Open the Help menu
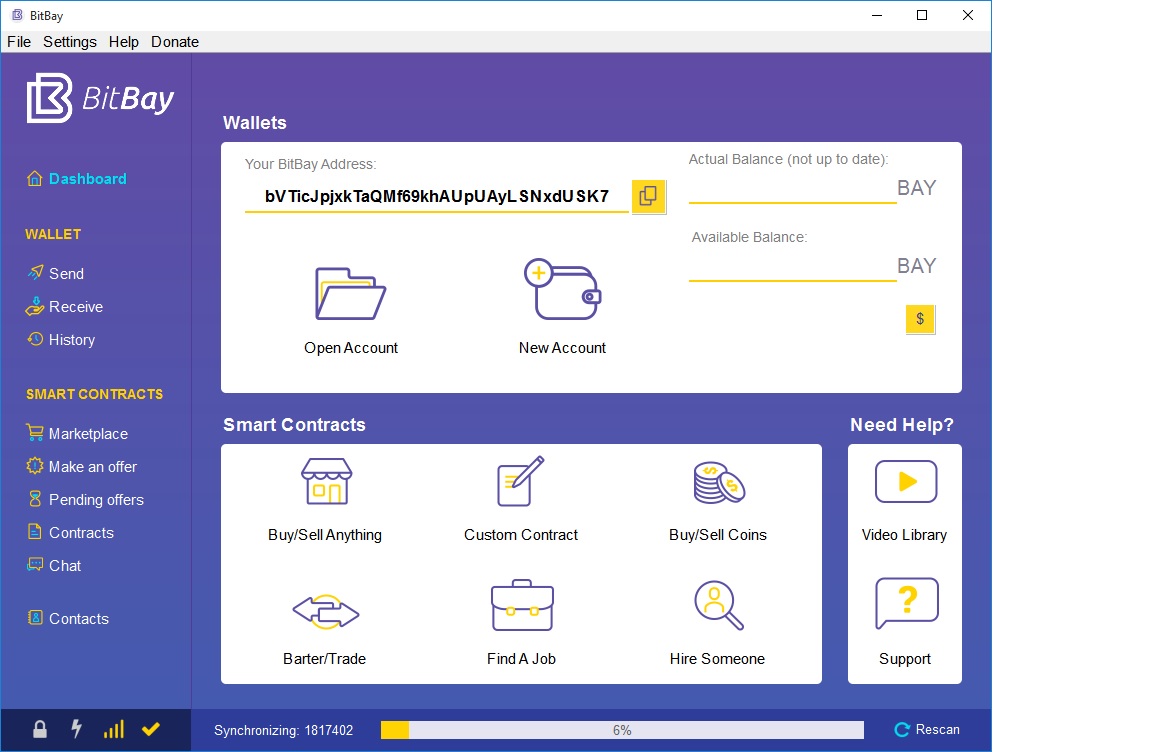Viewport: 1152px width, 752px height. pos(123,42)
